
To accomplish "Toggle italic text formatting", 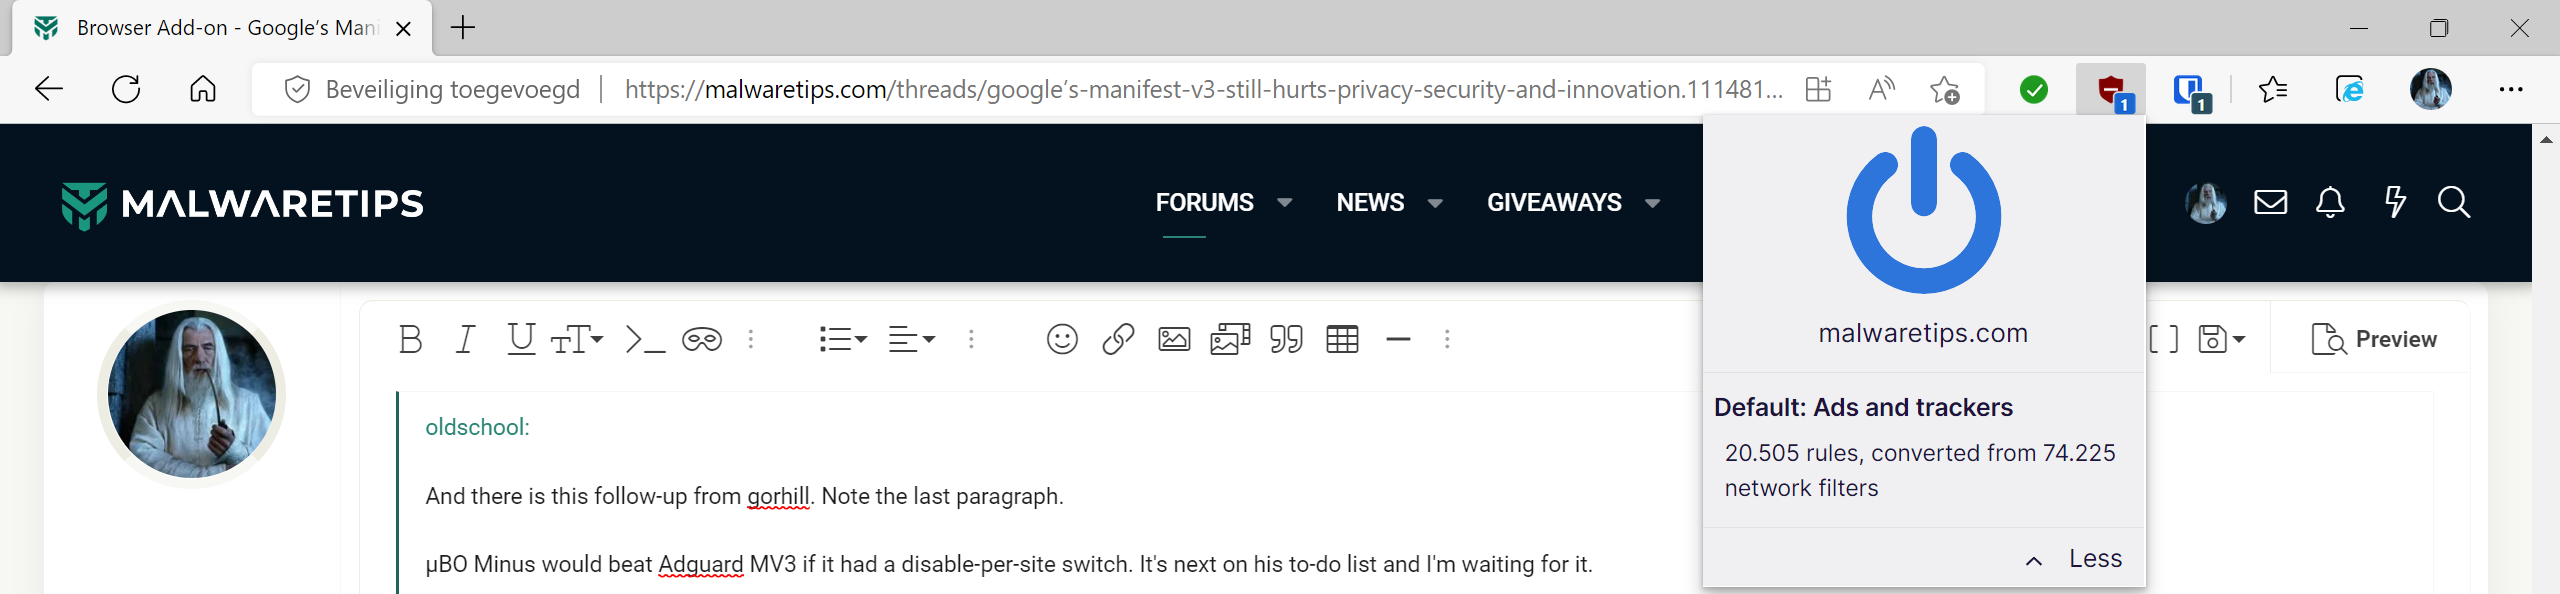I will (465, 340).
